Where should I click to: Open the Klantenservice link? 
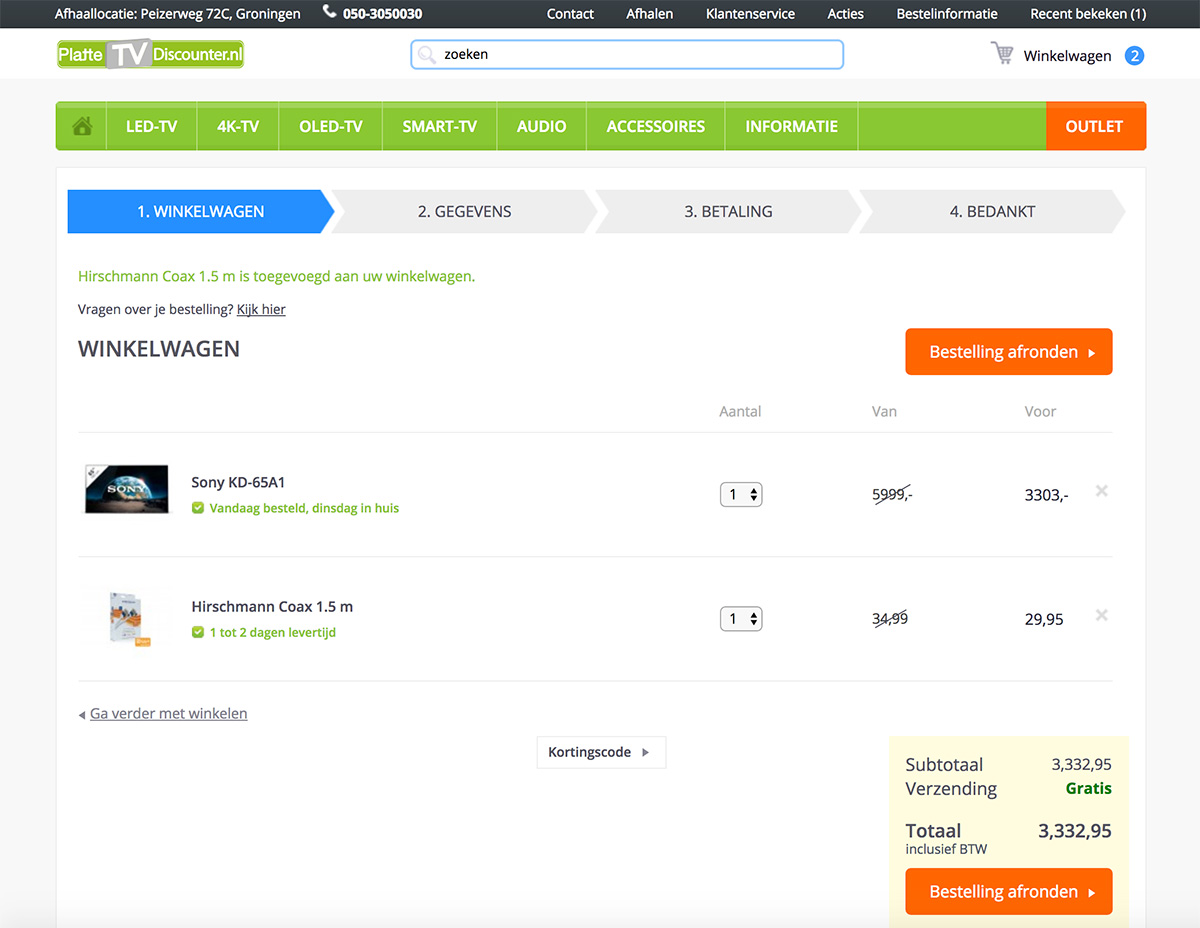(751, 14)
